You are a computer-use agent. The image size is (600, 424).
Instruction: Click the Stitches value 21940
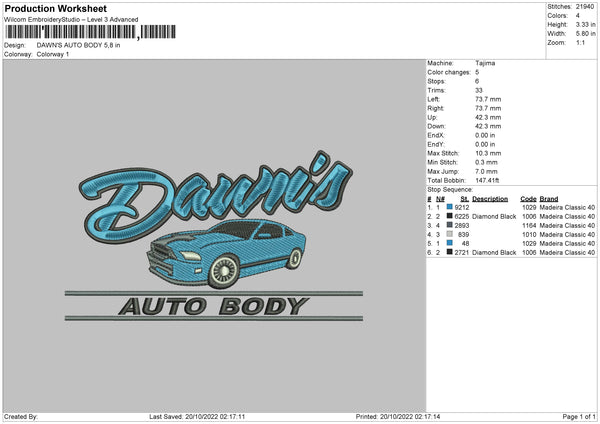click(585, 6)
